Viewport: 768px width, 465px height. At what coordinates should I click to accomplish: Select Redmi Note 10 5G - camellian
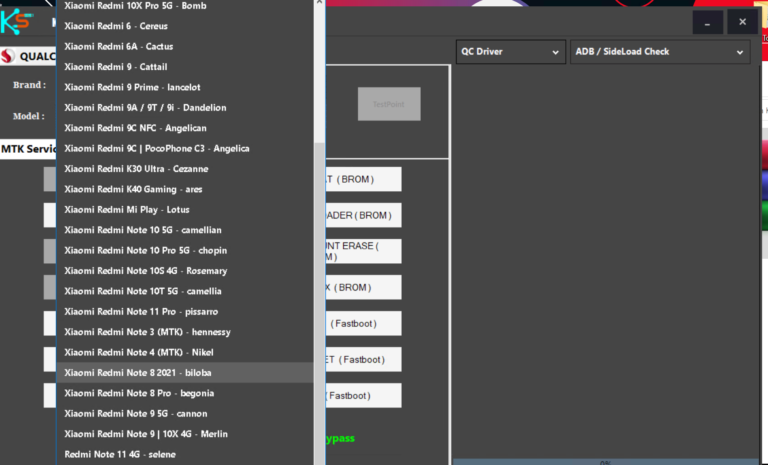pyautogui.click(x=185, y=230)
